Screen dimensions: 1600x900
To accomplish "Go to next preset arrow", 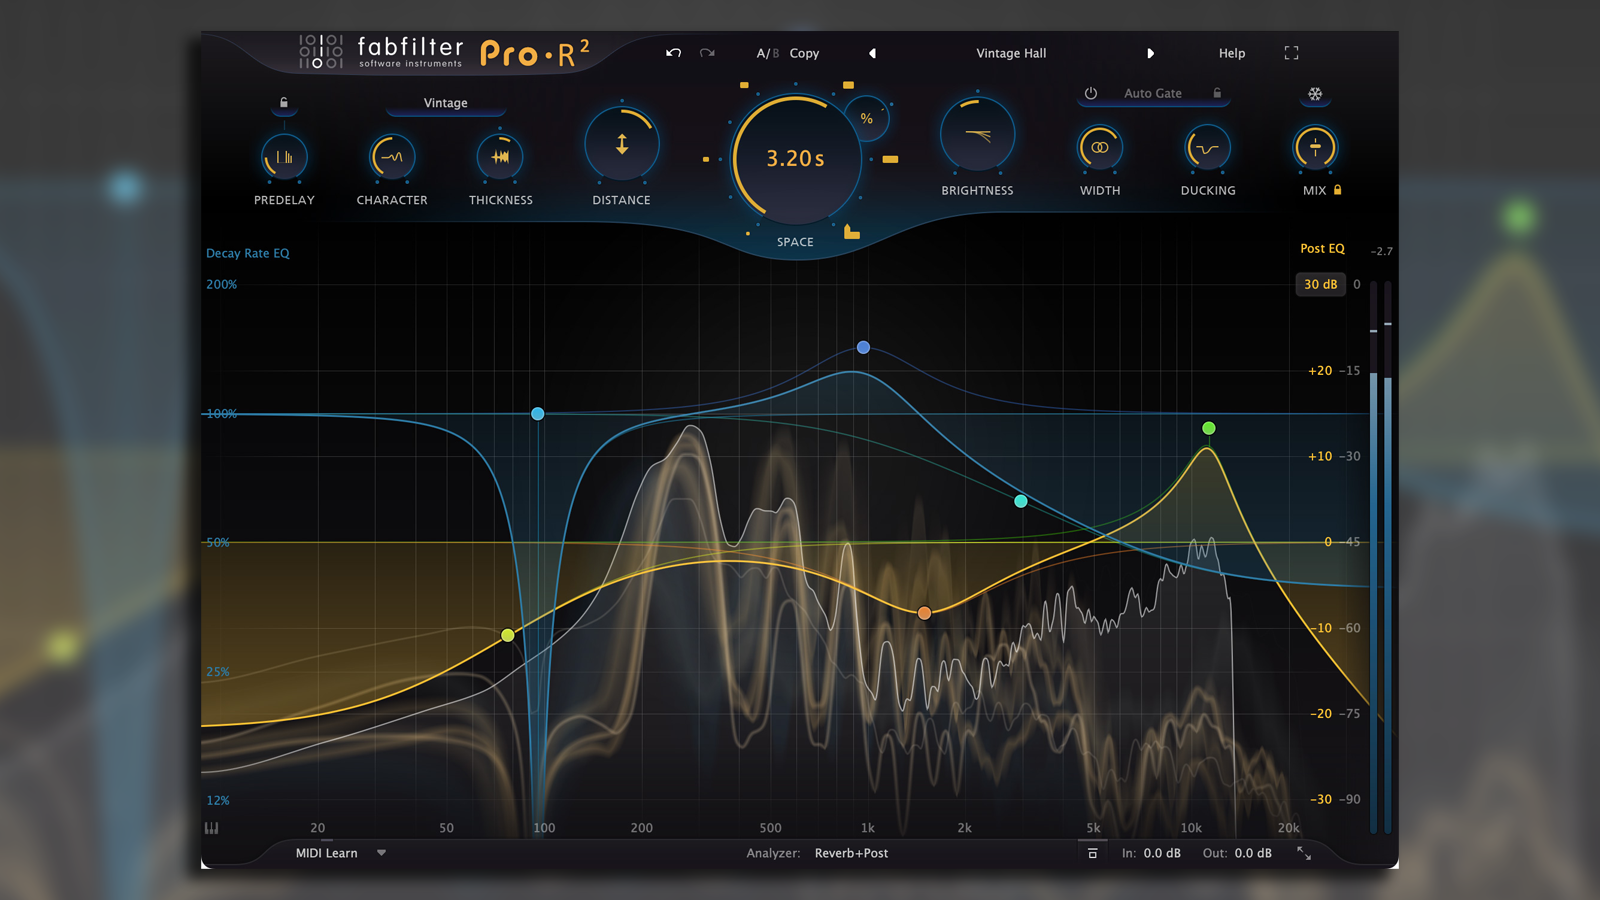I will [1150, 53].
